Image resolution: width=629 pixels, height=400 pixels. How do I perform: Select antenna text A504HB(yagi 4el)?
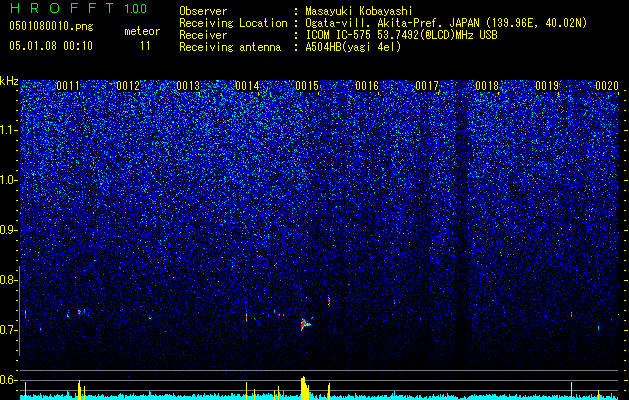353,47
